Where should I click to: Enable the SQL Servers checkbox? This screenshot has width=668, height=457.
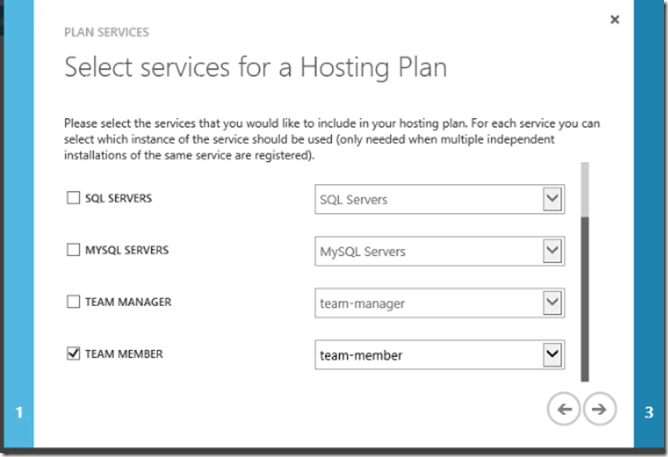[73, 199]
